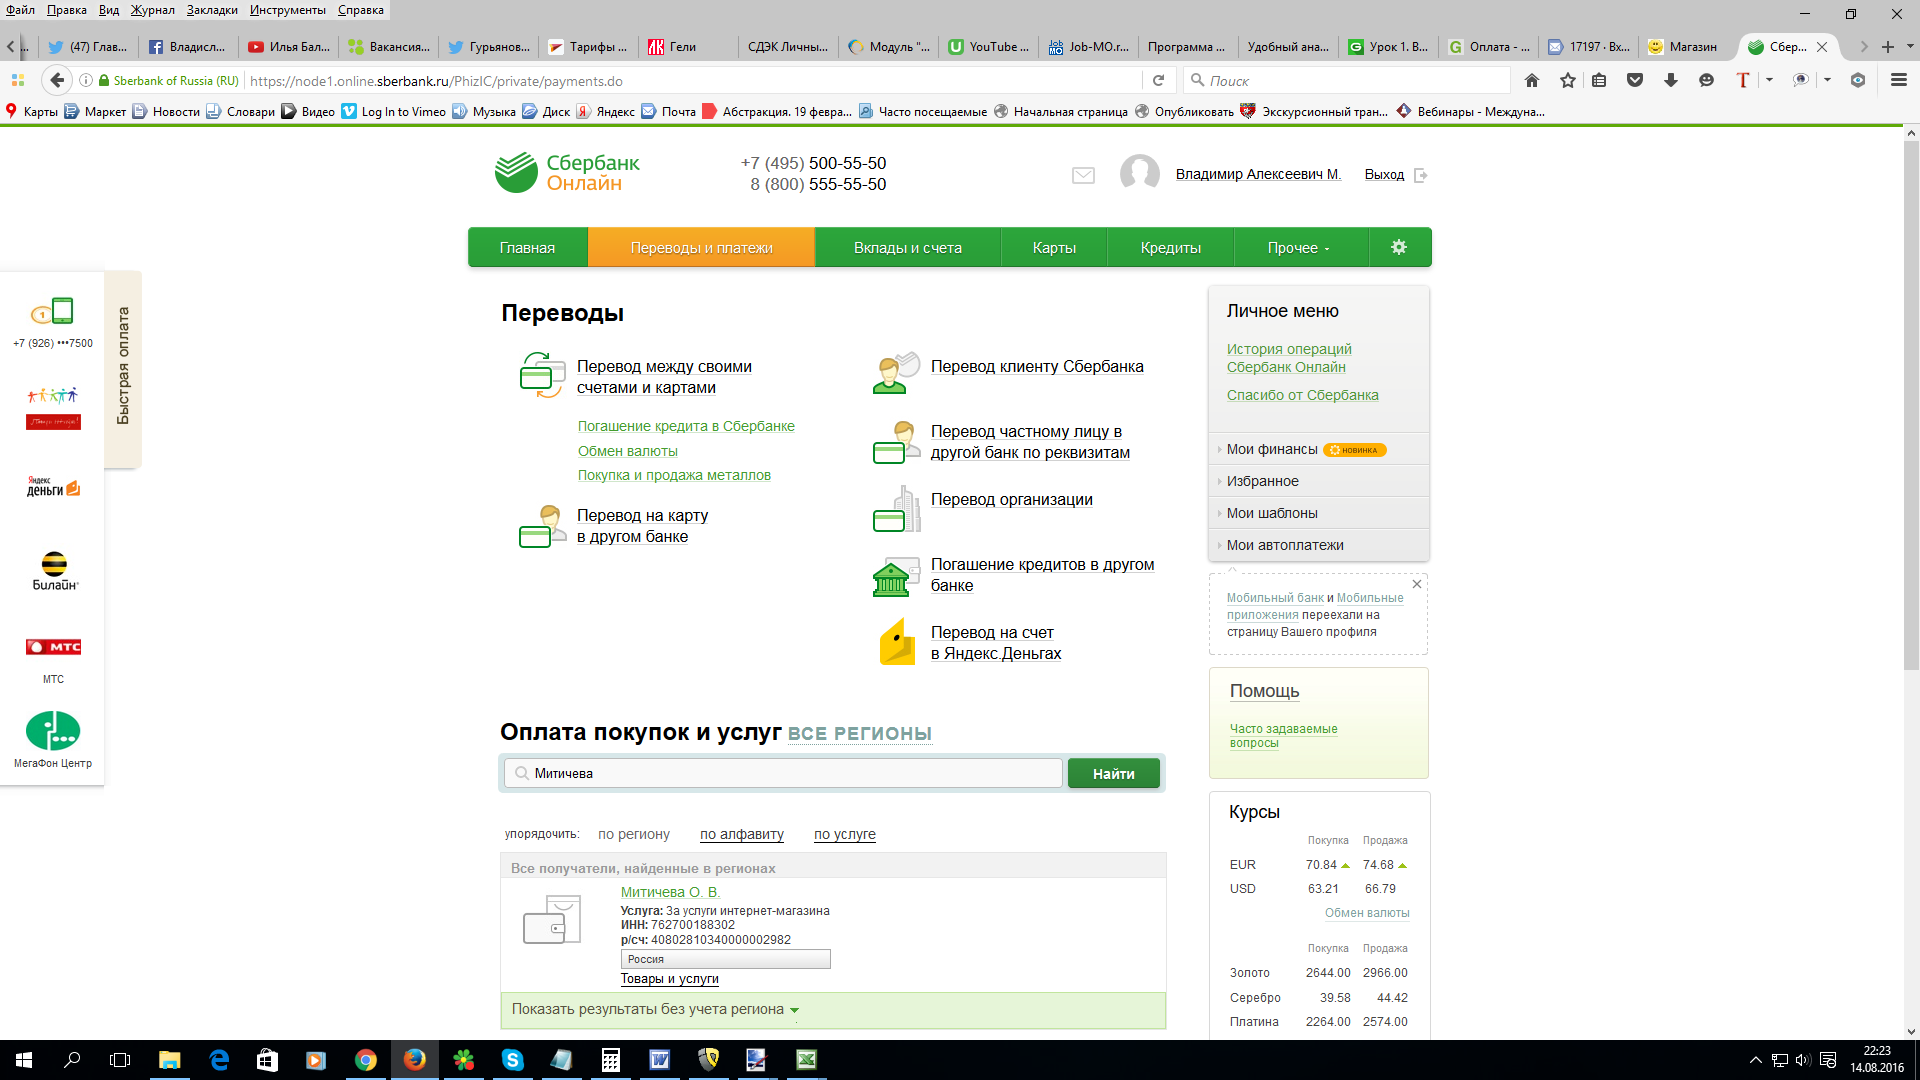
Task: Open the Кредиты tab
Action: click(x=1170, y=248)
